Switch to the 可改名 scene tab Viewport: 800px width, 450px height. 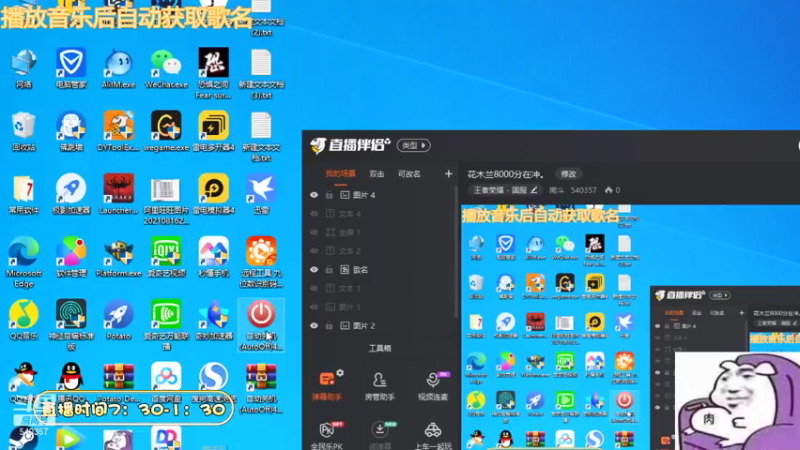pyautogui.click(x=409, y=174)
